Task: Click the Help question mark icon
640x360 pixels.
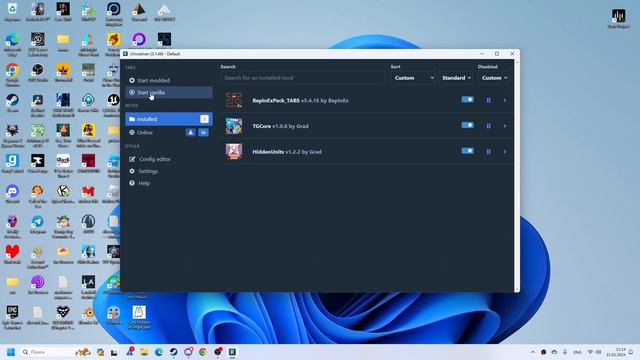Action: pyautogui.click(x=132, y=183)
